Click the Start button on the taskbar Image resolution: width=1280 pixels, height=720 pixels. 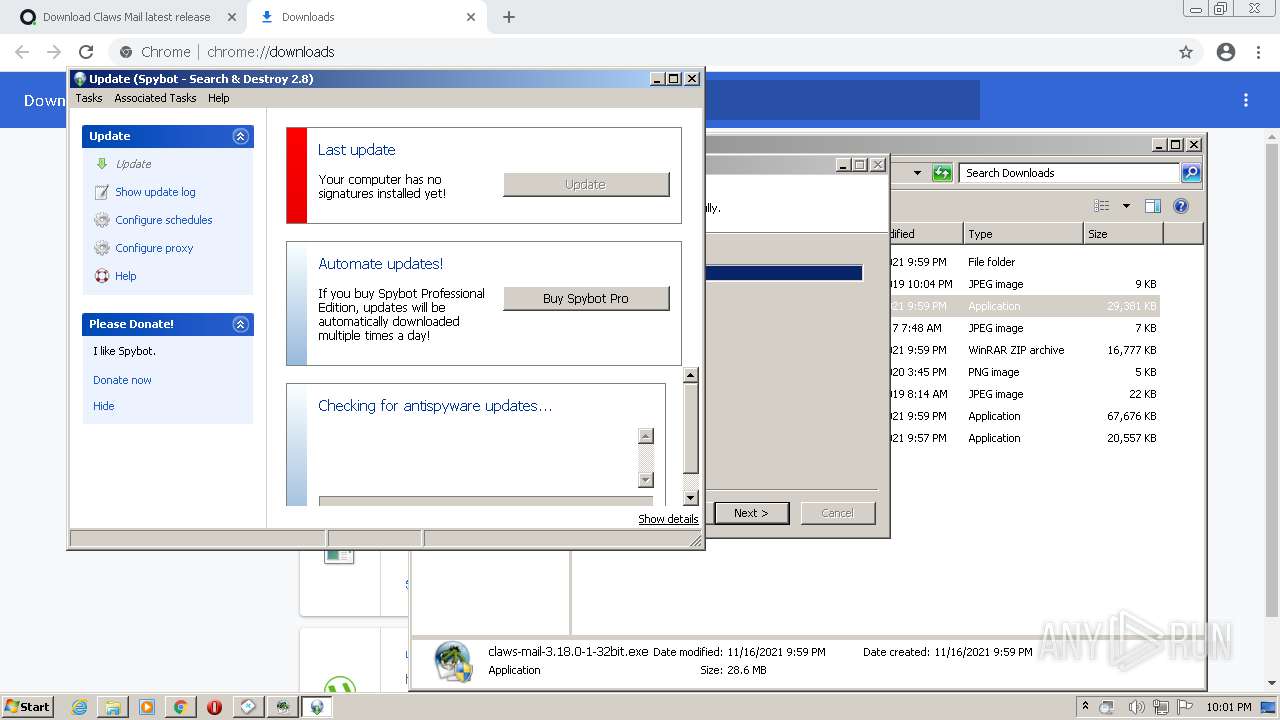pos(27,707)
